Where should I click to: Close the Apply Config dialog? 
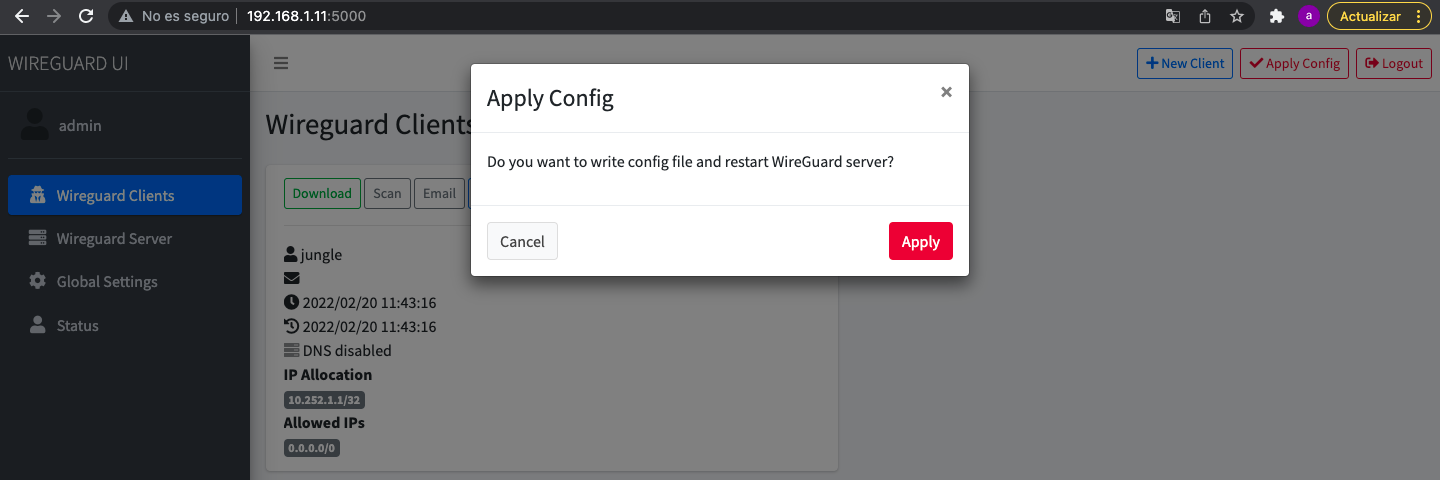[946, 92]
